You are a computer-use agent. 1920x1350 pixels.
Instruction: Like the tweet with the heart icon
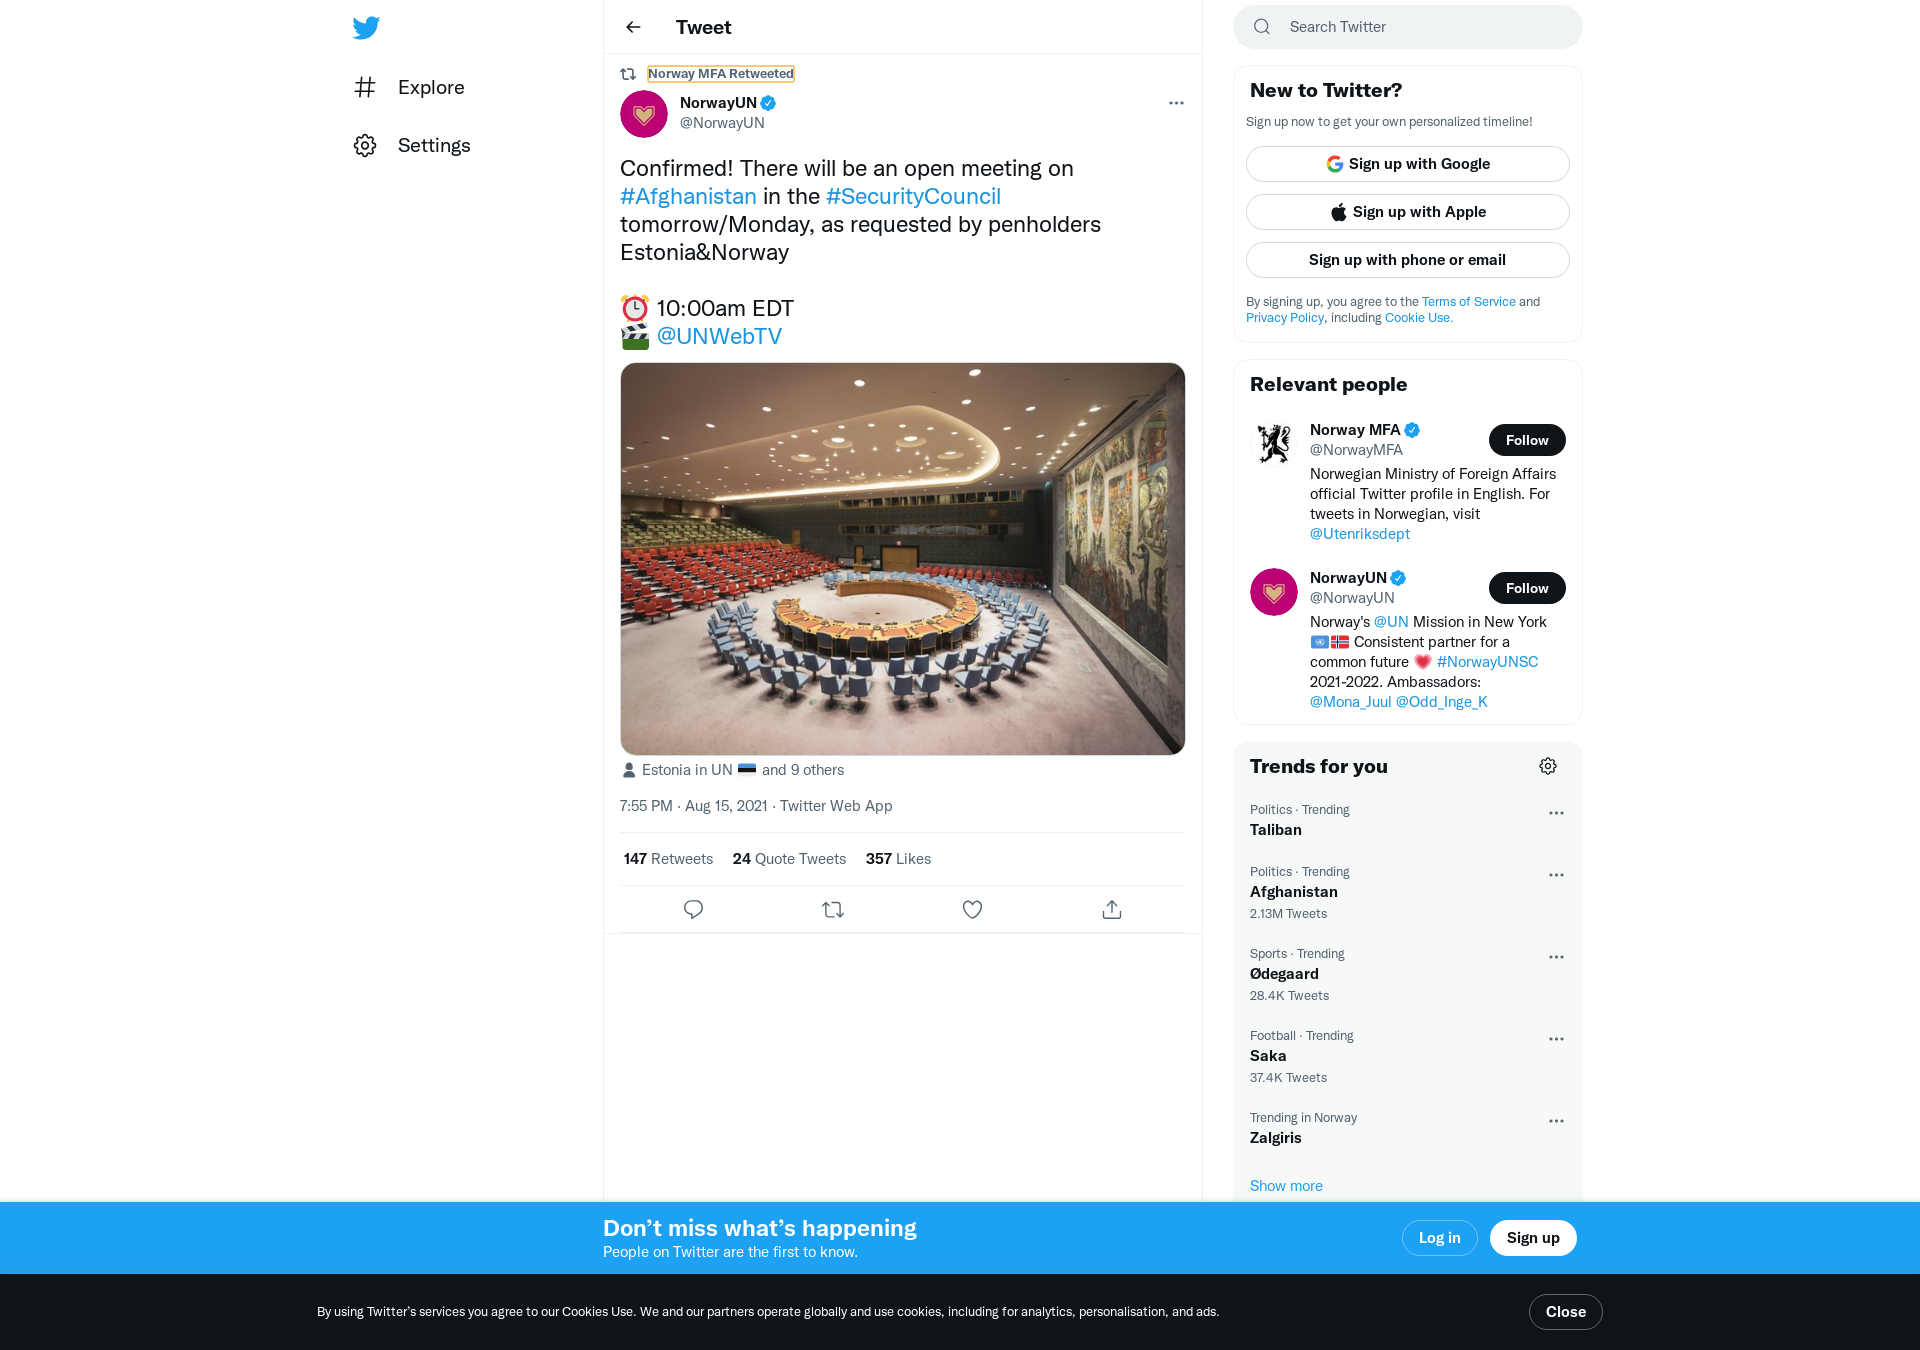(x=972, y=909)
